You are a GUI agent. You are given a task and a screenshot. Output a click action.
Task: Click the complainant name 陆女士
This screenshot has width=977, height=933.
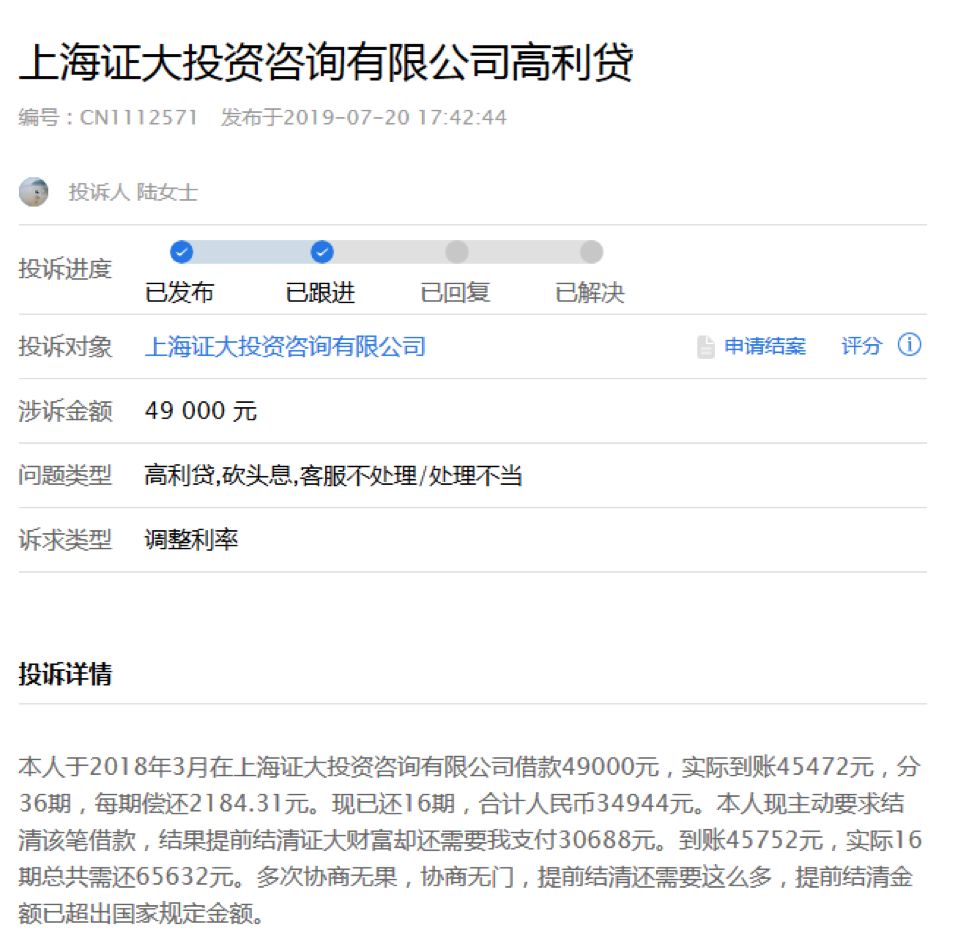tap(167, 192)
